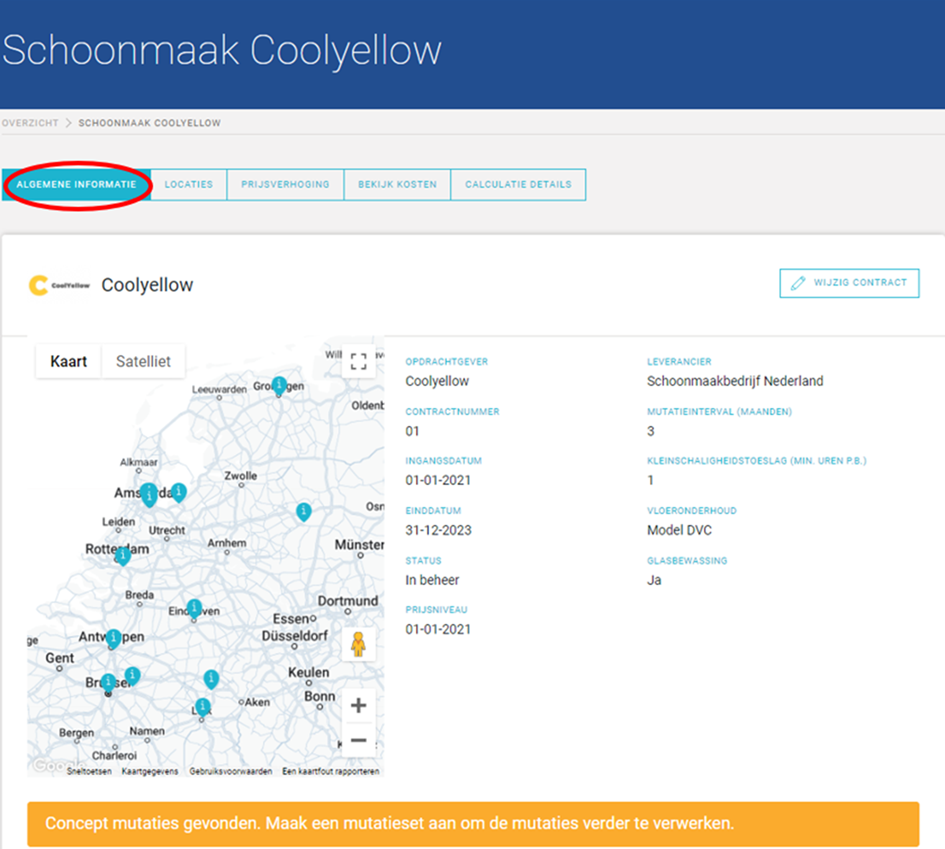Viewport: 945px width, 849px height.
Task: Click the Concept mutaties gevonden banner
Action: [473, 824]
